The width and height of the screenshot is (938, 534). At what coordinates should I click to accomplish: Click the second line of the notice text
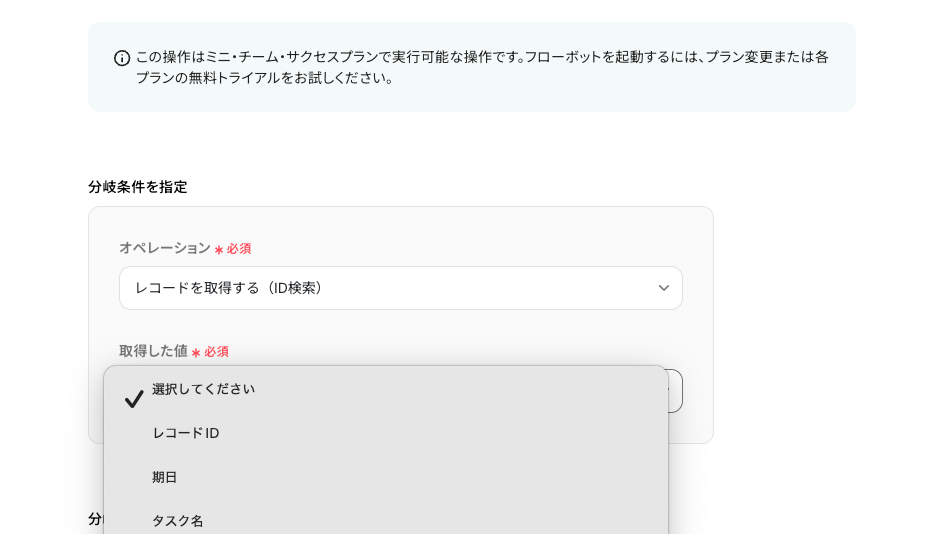pyautogui.click(x=265, y=78)
